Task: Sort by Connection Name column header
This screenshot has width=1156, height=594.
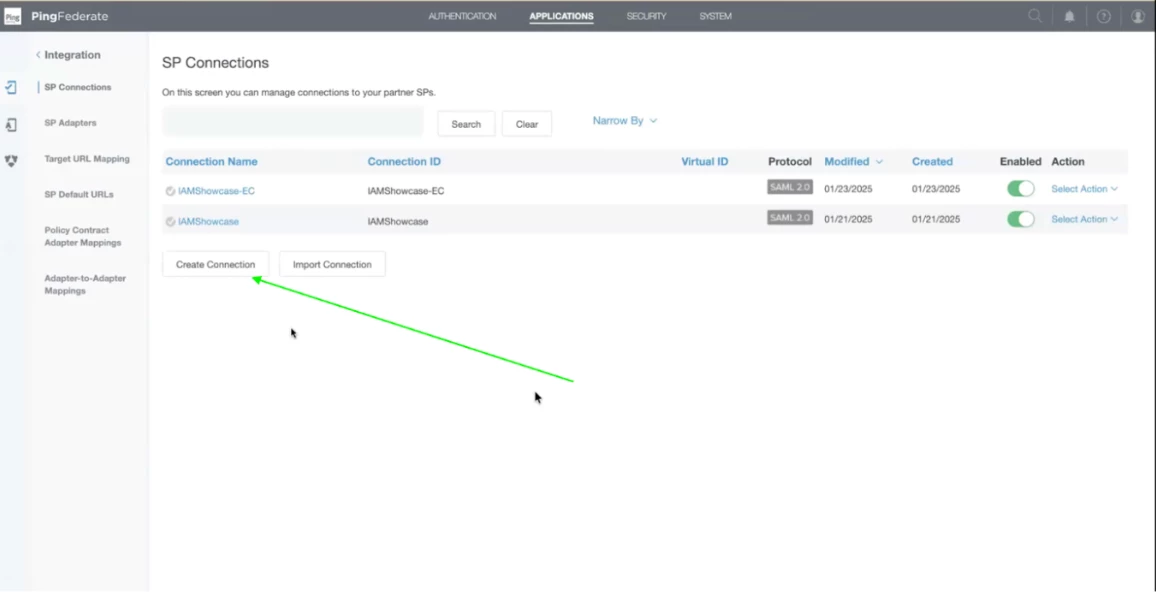Action: coord(212,161)
